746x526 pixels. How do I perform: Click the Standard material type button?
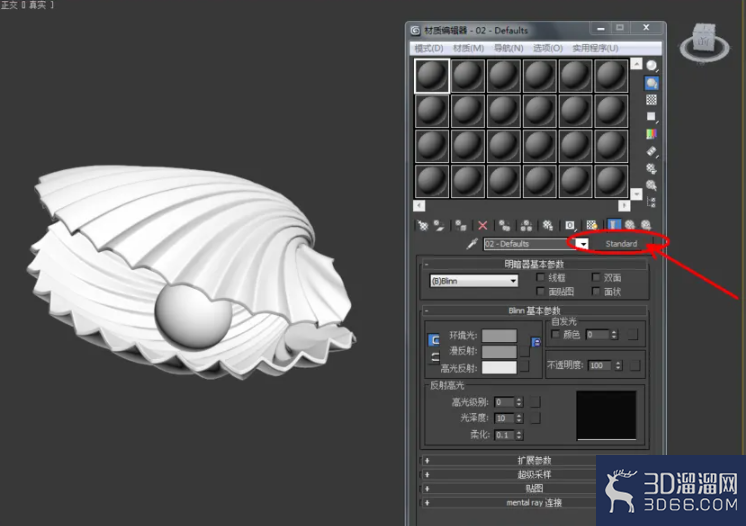pos(621,244)
